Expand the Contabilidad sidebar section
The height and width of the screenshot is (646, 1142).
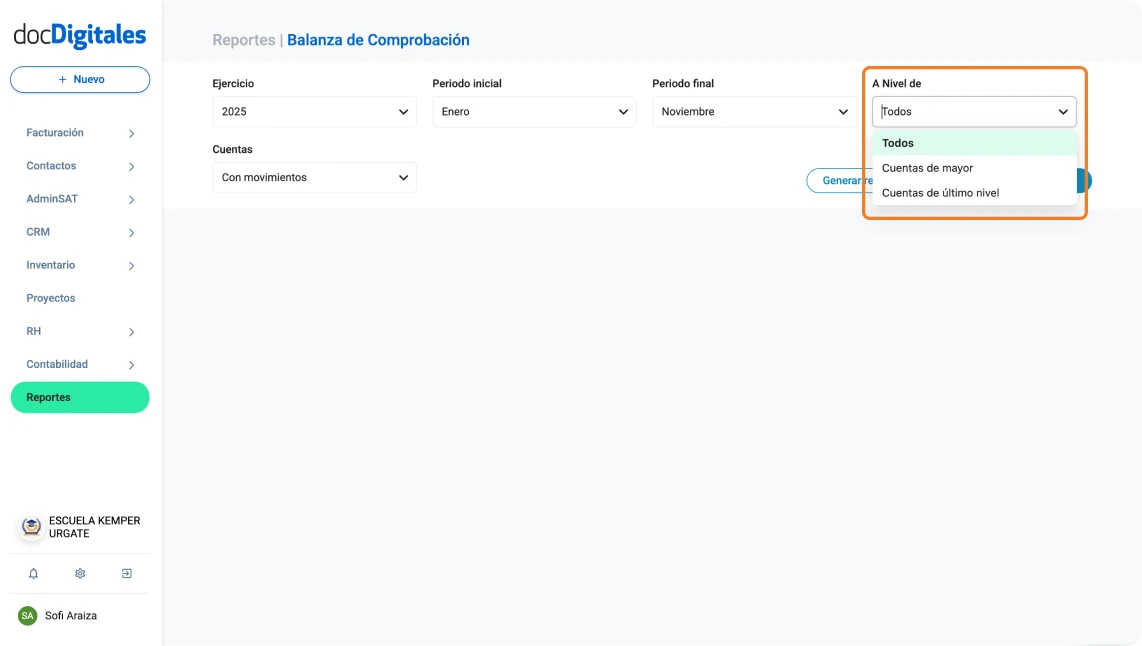[80, 364]
